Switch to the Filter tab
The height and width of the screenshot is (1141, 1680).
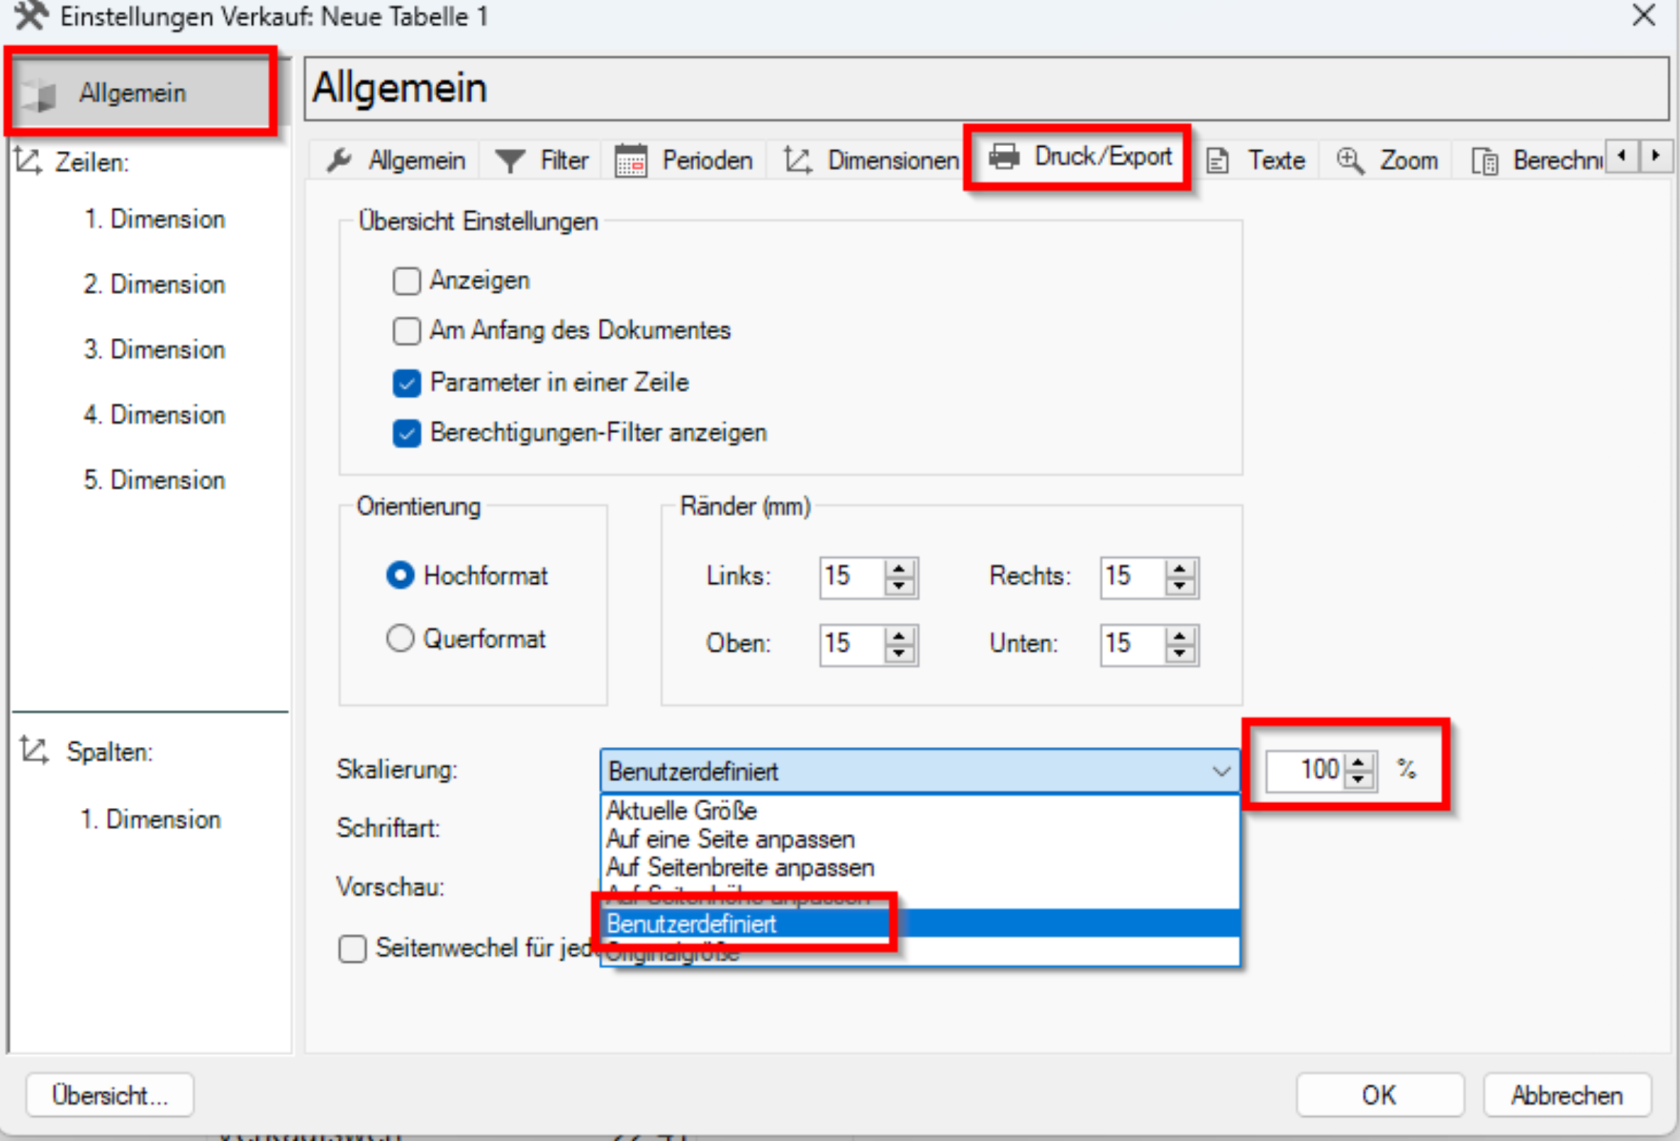[x=542, y=160]
